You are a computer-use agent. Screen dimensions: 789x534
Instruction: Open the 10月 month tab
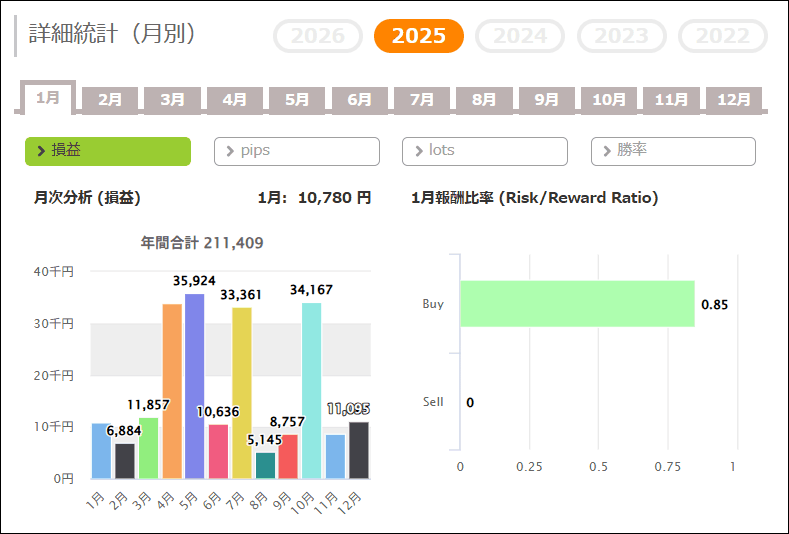pyautogui.click(x=609, y=100)
